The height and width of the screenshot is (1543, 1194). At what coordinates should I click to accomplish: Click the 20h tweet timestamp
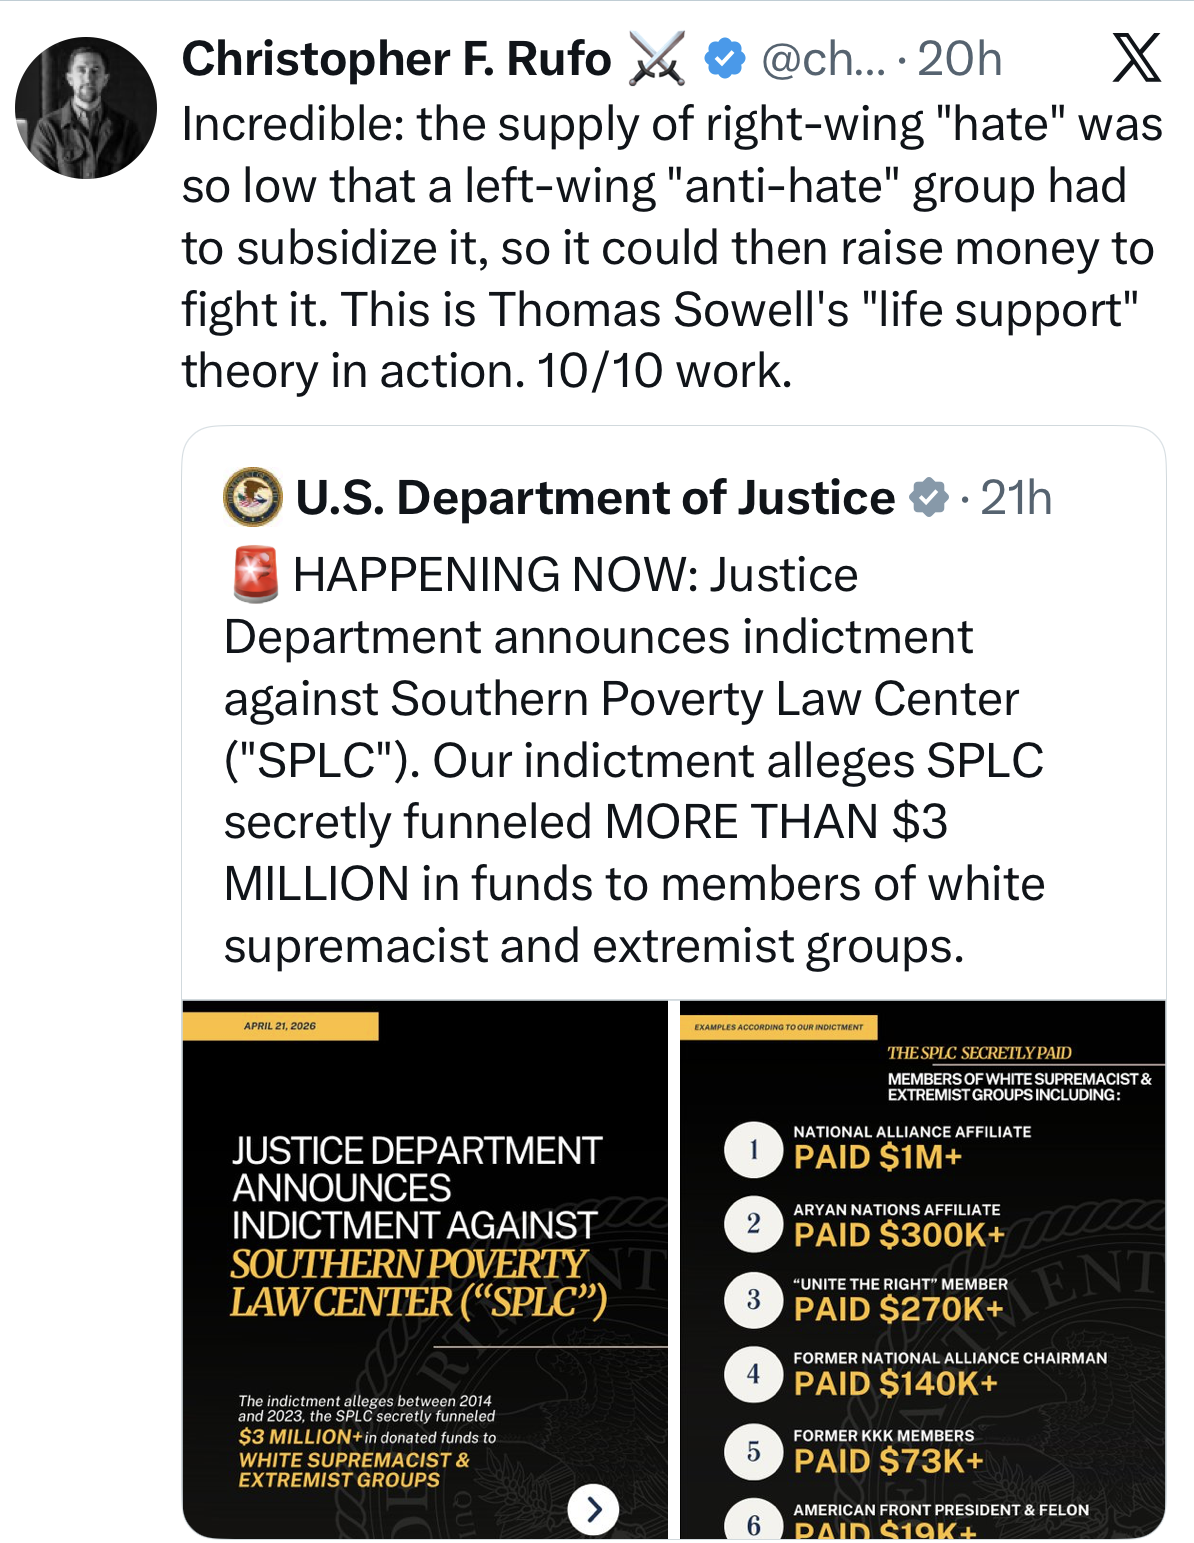point(959,58)
